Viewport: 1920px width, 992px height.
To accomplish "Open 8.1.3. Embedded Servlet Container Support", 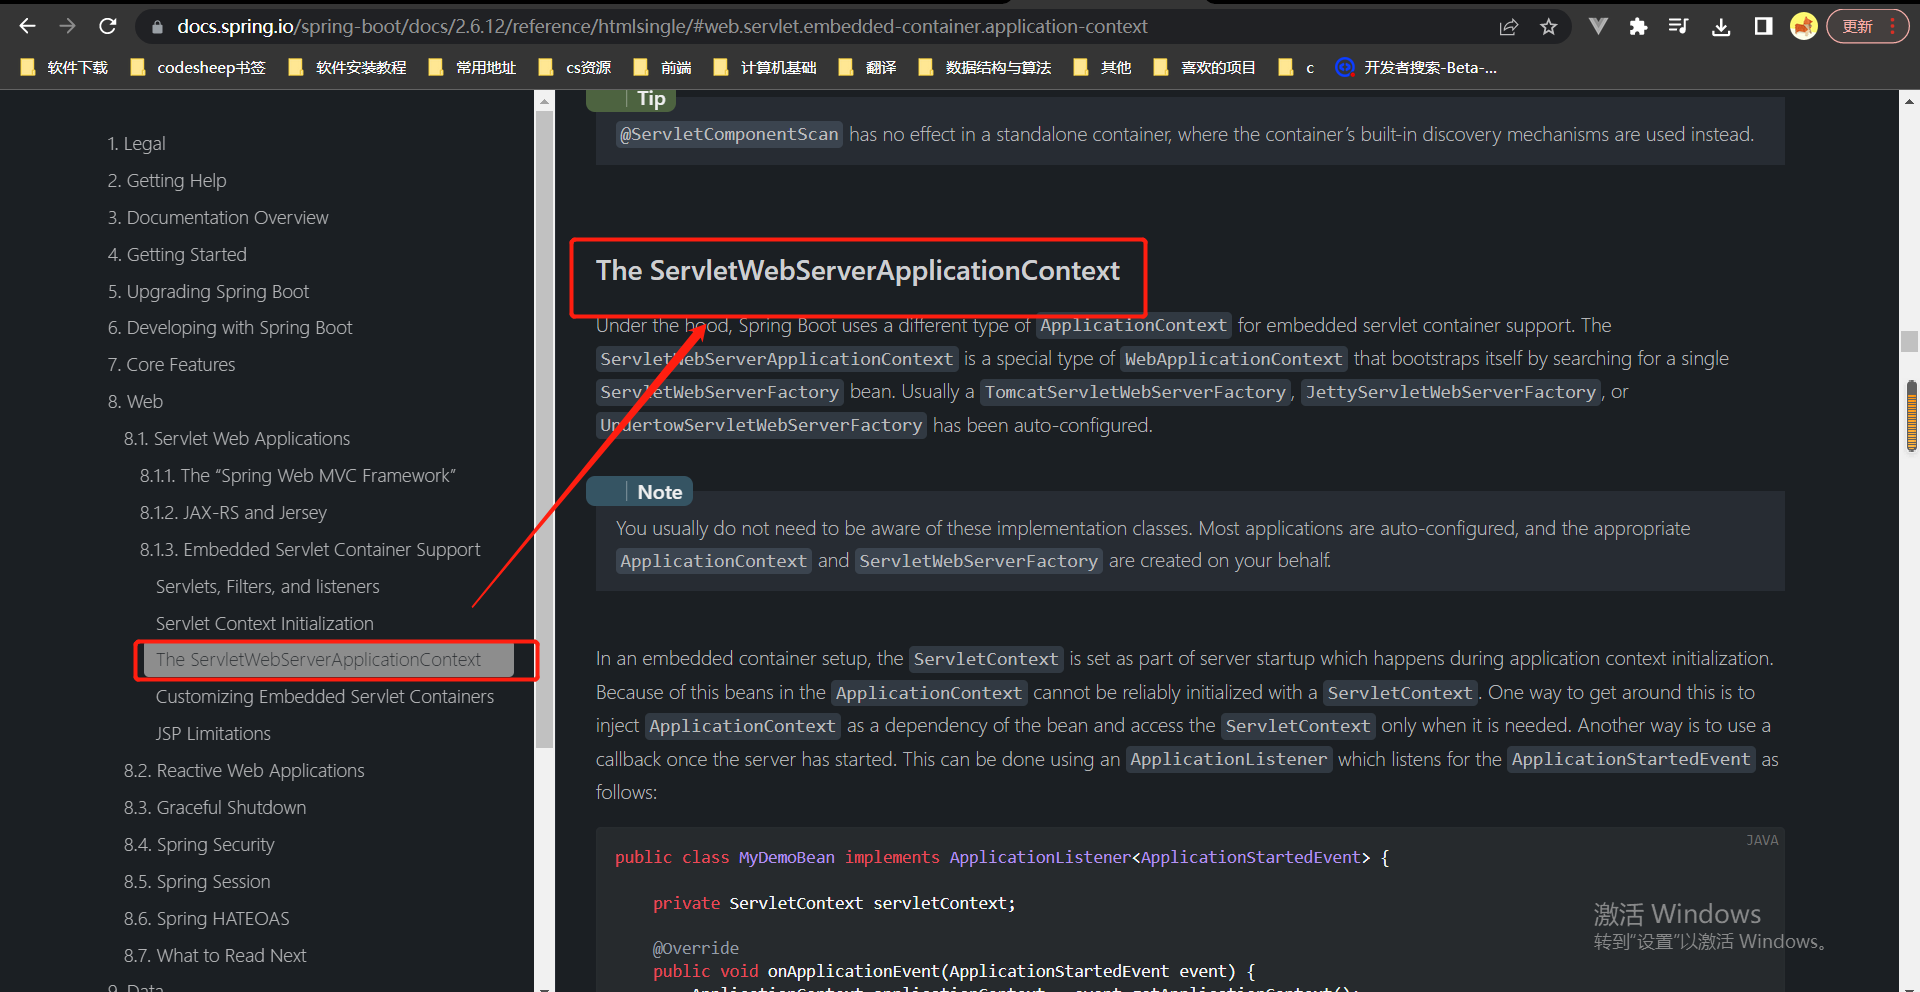I will 310,550.
